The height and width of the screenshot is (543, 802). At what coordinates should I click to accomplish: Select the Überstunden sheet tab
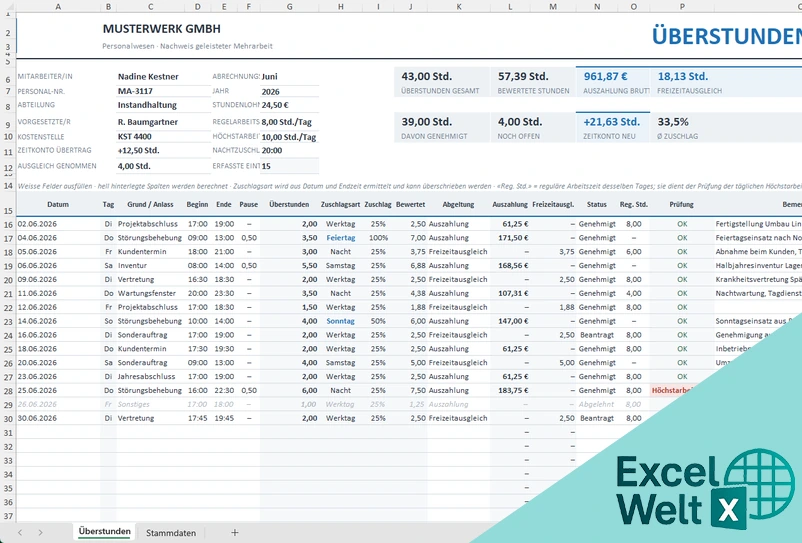point(104,532)
